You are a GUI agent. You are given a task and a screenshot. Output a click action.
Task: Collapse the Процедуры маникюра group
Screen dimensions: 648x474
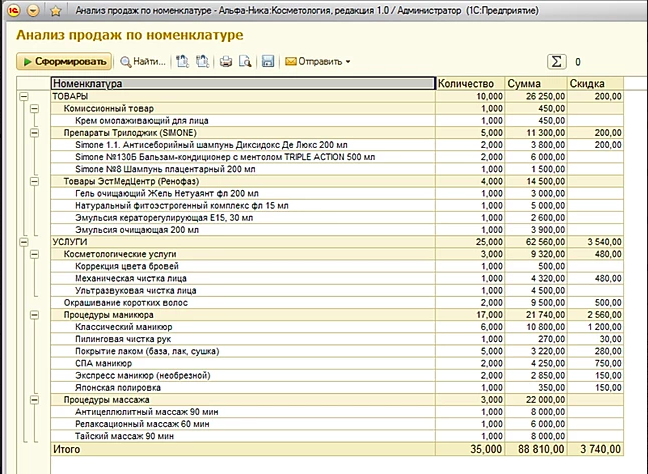[34, 314]
